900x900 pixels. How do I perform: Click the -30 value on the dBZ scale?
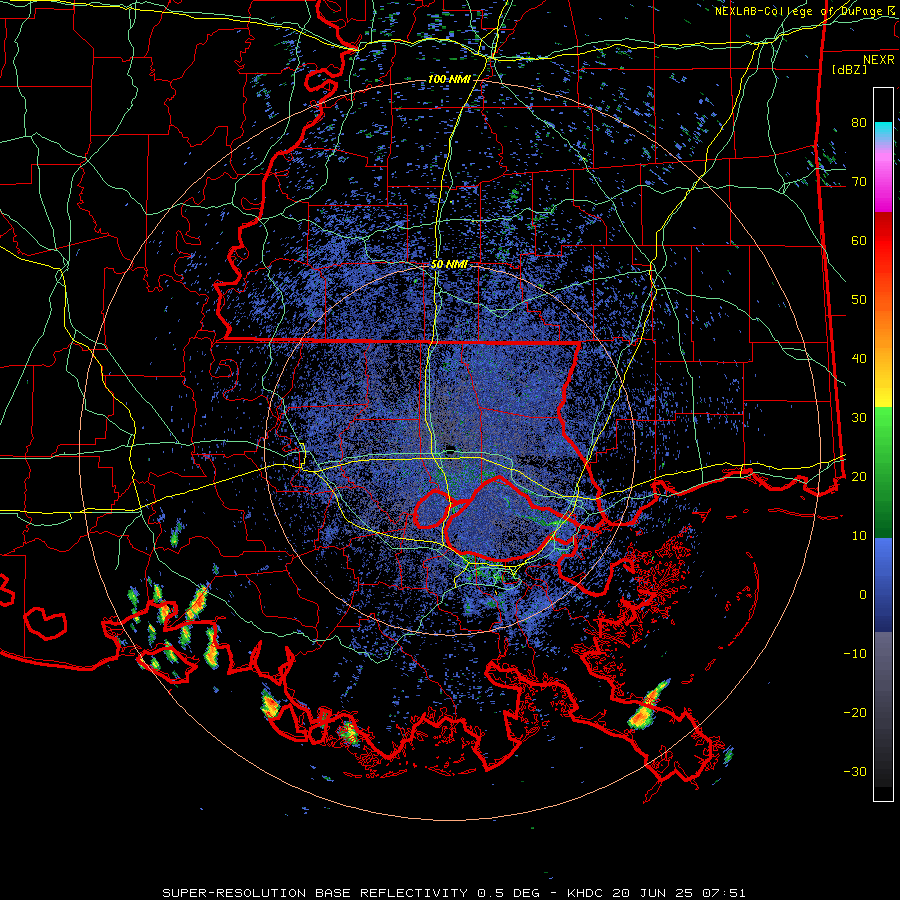click(855, 771)
